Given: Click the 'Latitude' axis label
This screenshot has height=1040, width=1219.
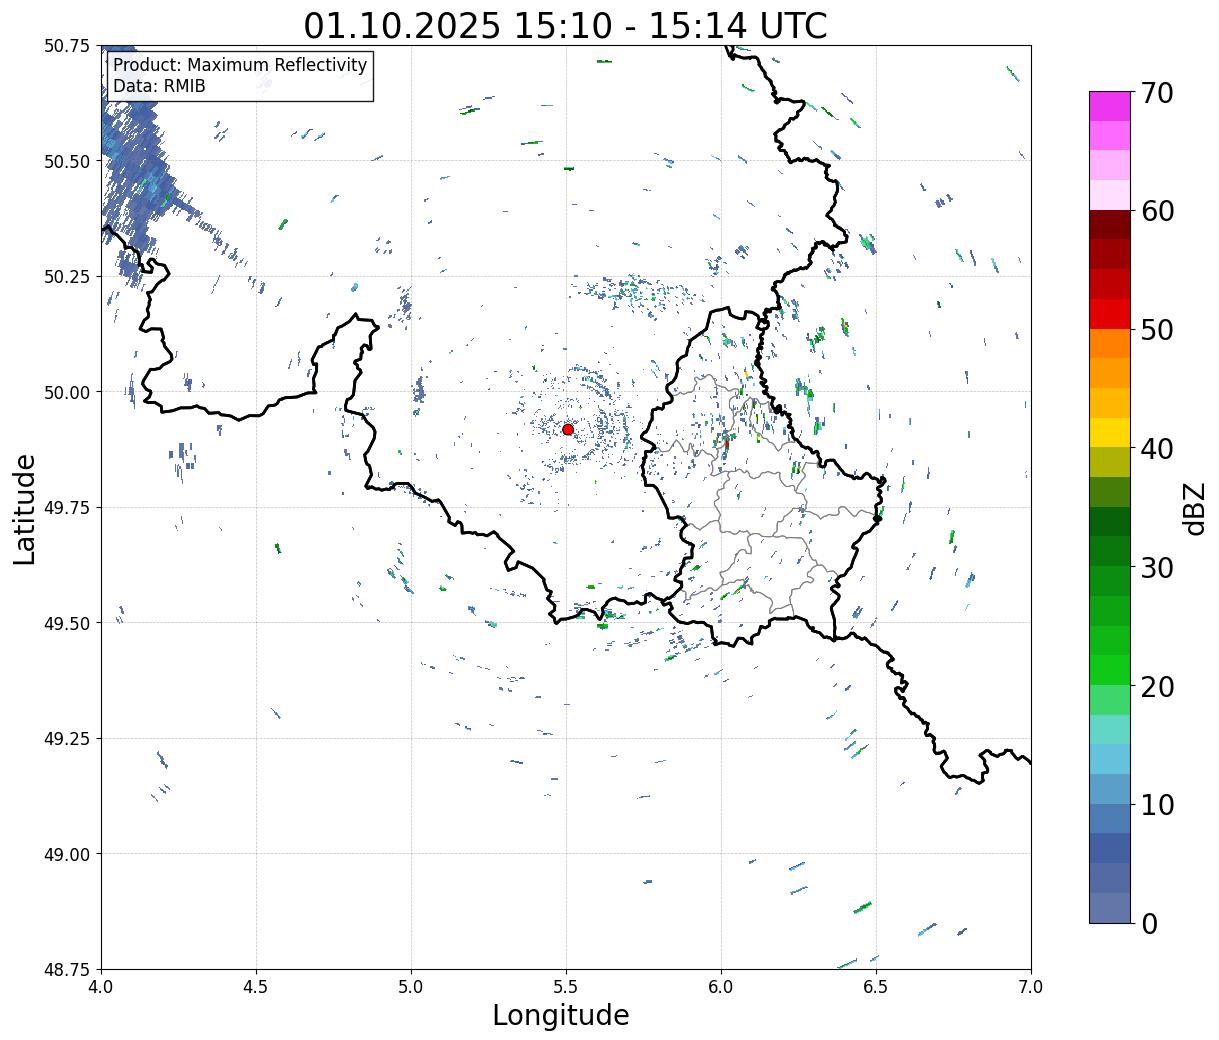Looking at the screenshot, I should [25, 508].
